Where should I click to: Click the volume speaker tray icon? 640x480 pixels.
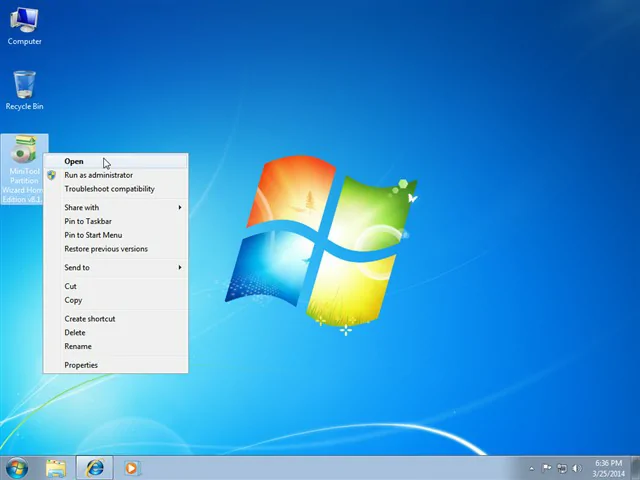[x=576, y=468]
